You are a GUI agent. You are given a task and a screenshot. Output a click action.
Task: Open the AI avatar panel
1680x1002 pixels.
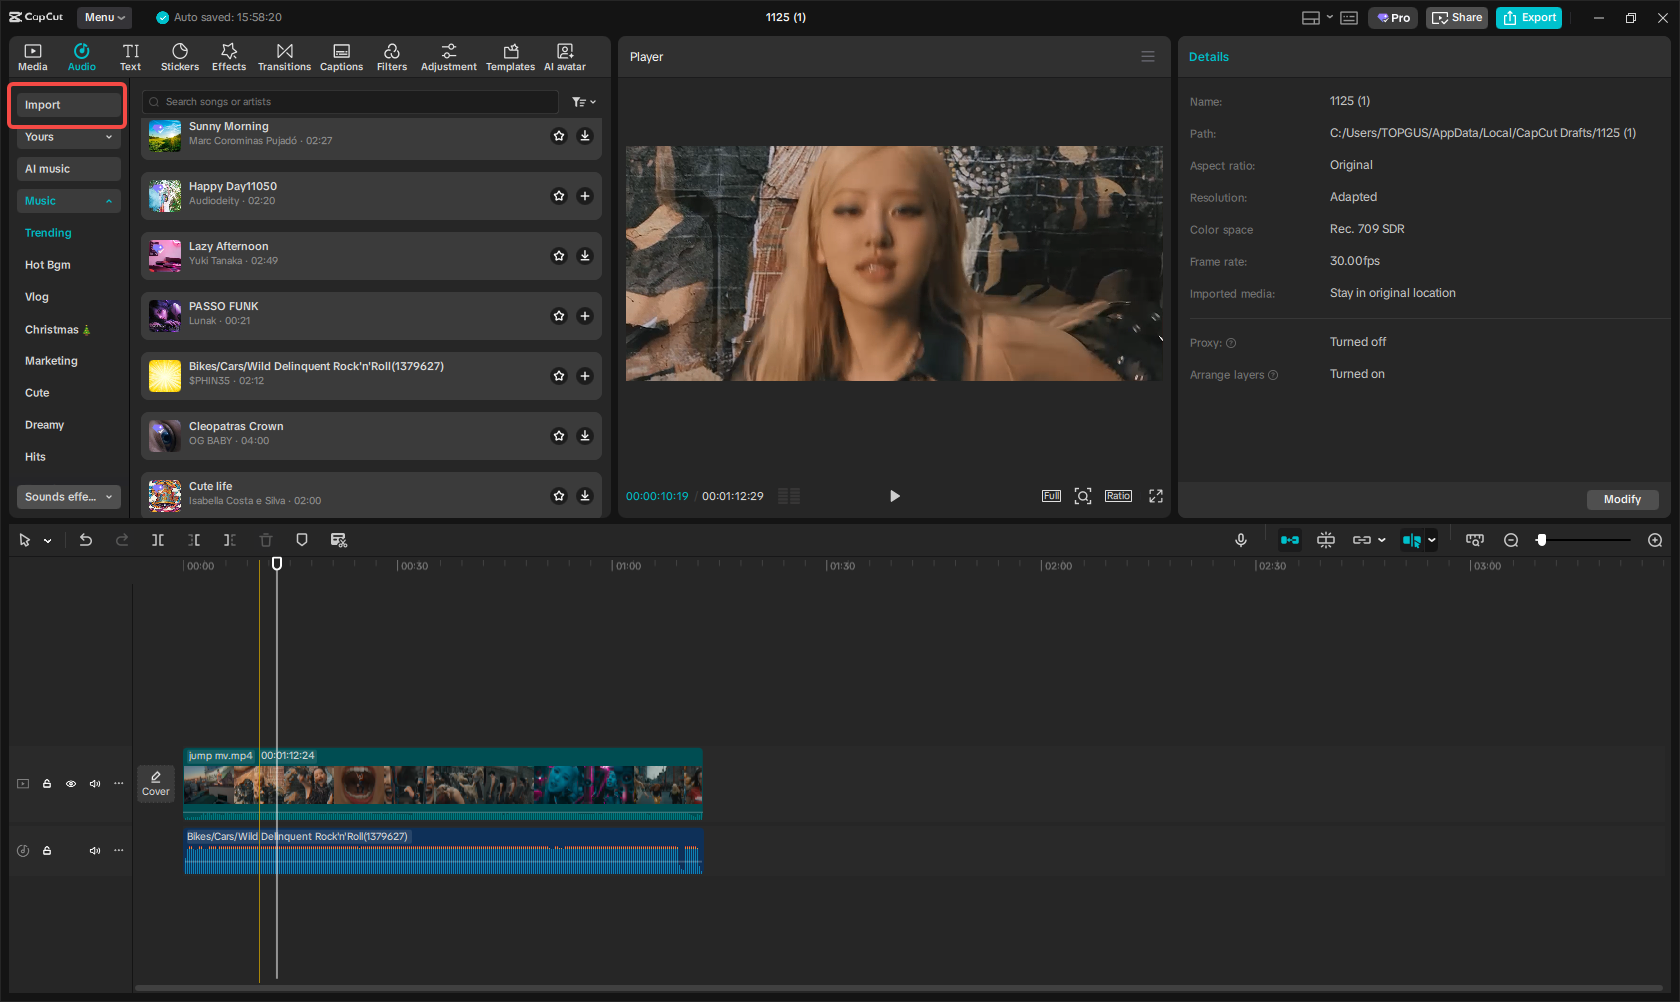564,55
